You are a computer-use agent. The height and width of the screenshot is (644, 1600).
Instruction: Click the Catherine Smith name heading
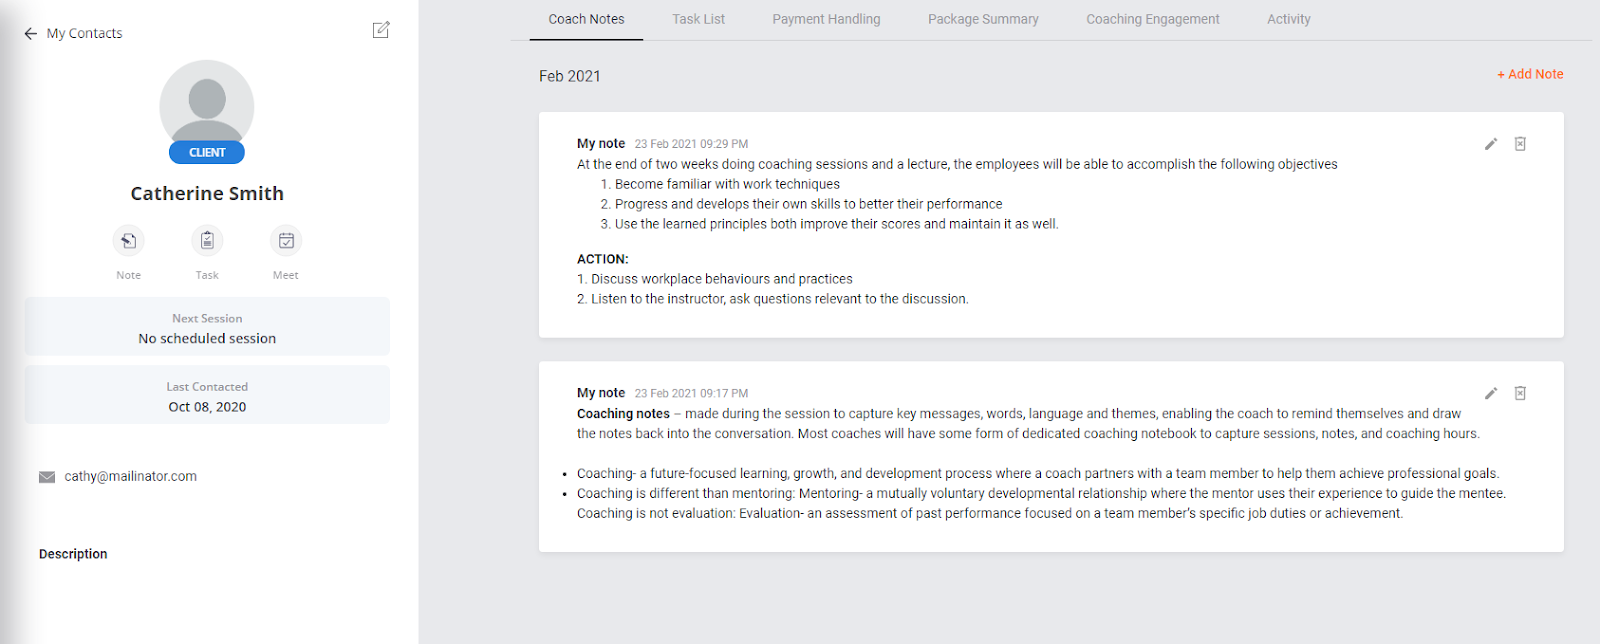(207, 194)
